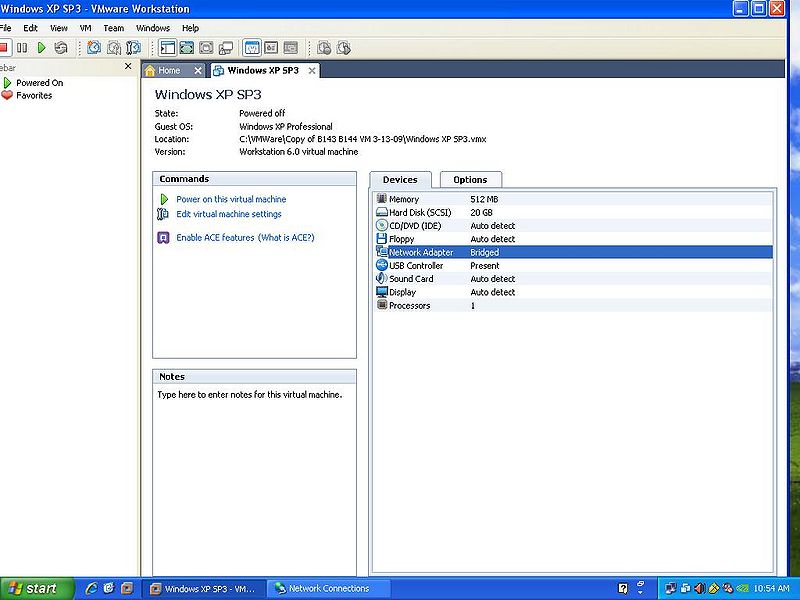Open the VM menu
The image size is (800, 600).
[85, 28]
